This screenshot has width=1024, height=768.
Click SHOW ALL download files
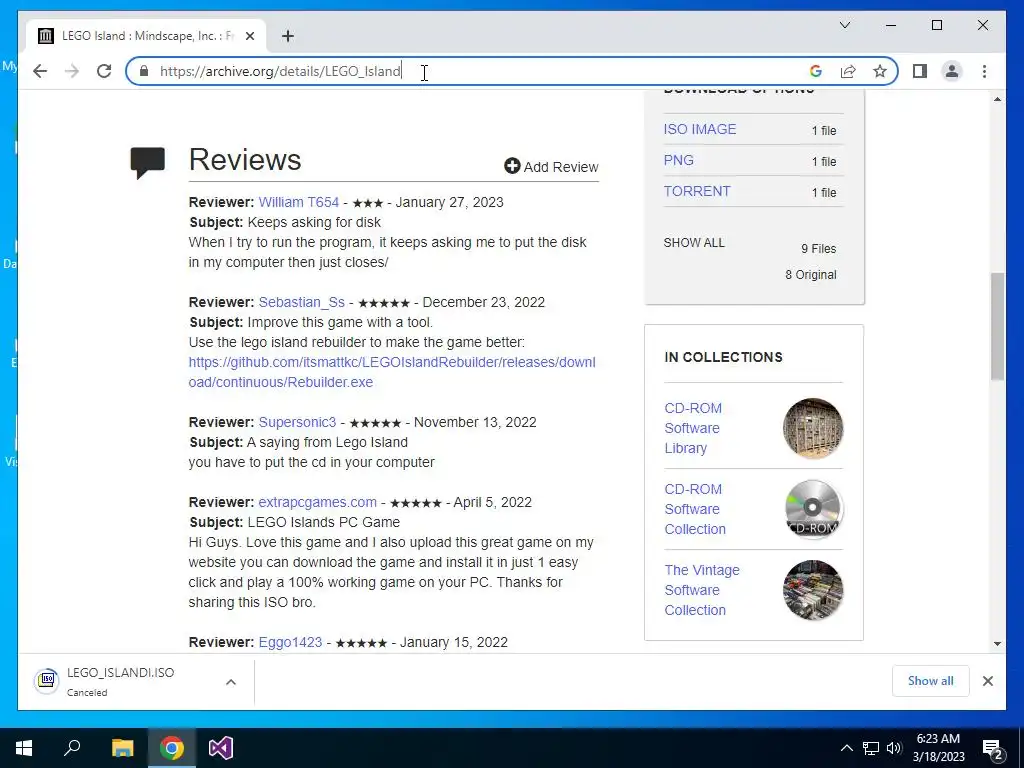tap(694, 242)
